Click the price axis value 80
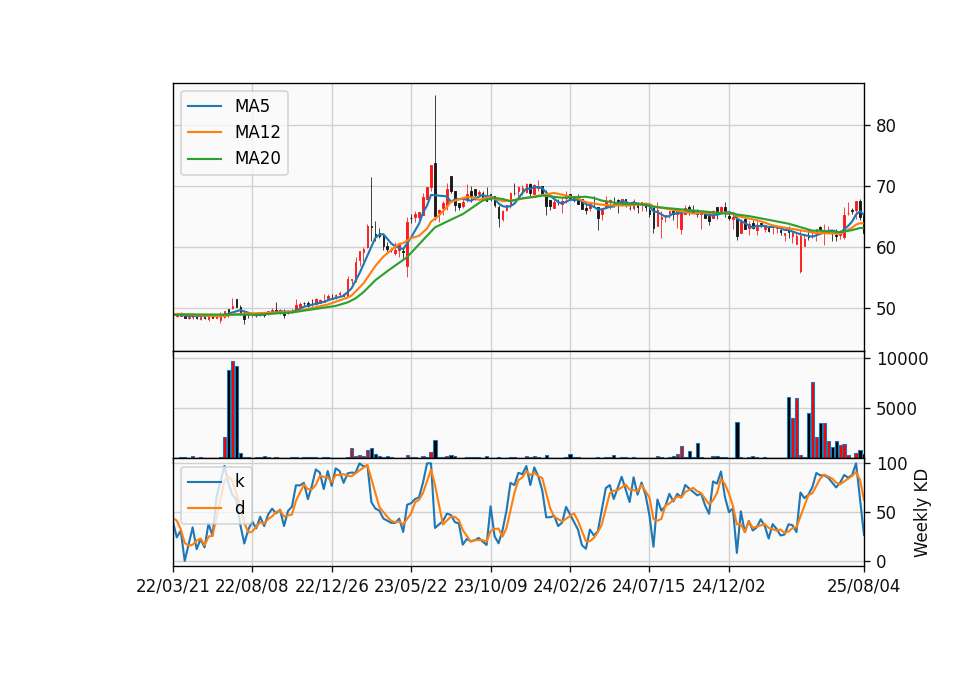Image resolution: width=960 pixels, height=690 pixels. [x=886, y=126]
